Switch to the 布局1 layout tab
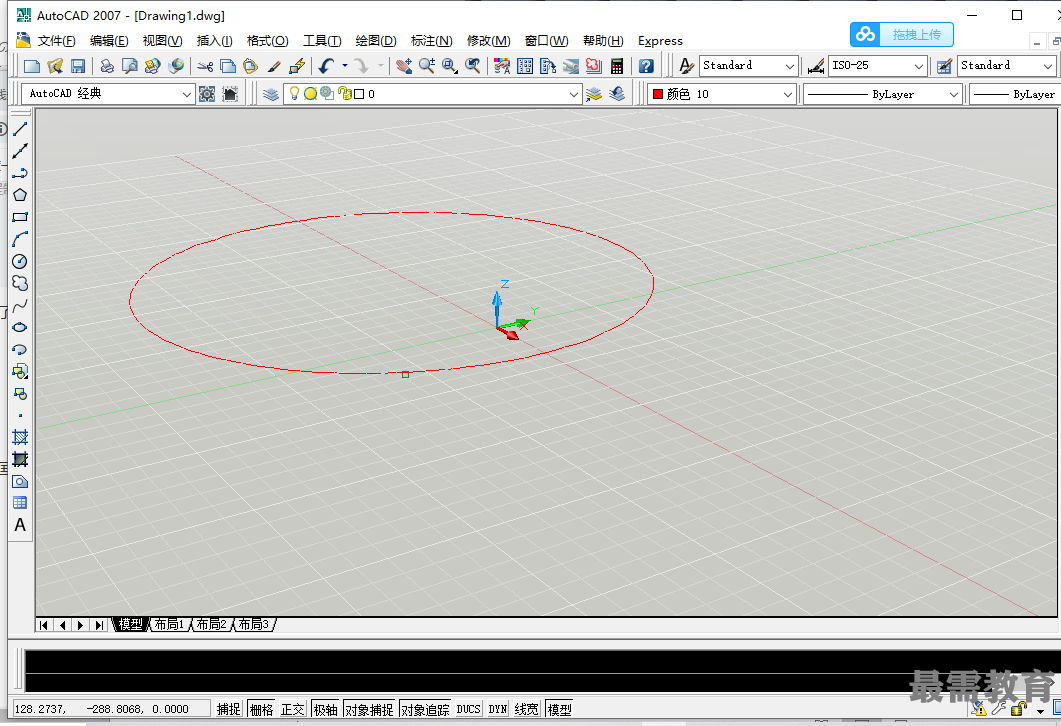Image resolution: width=1061 pixels, height=726 pixels. click(x=169, y=624)
